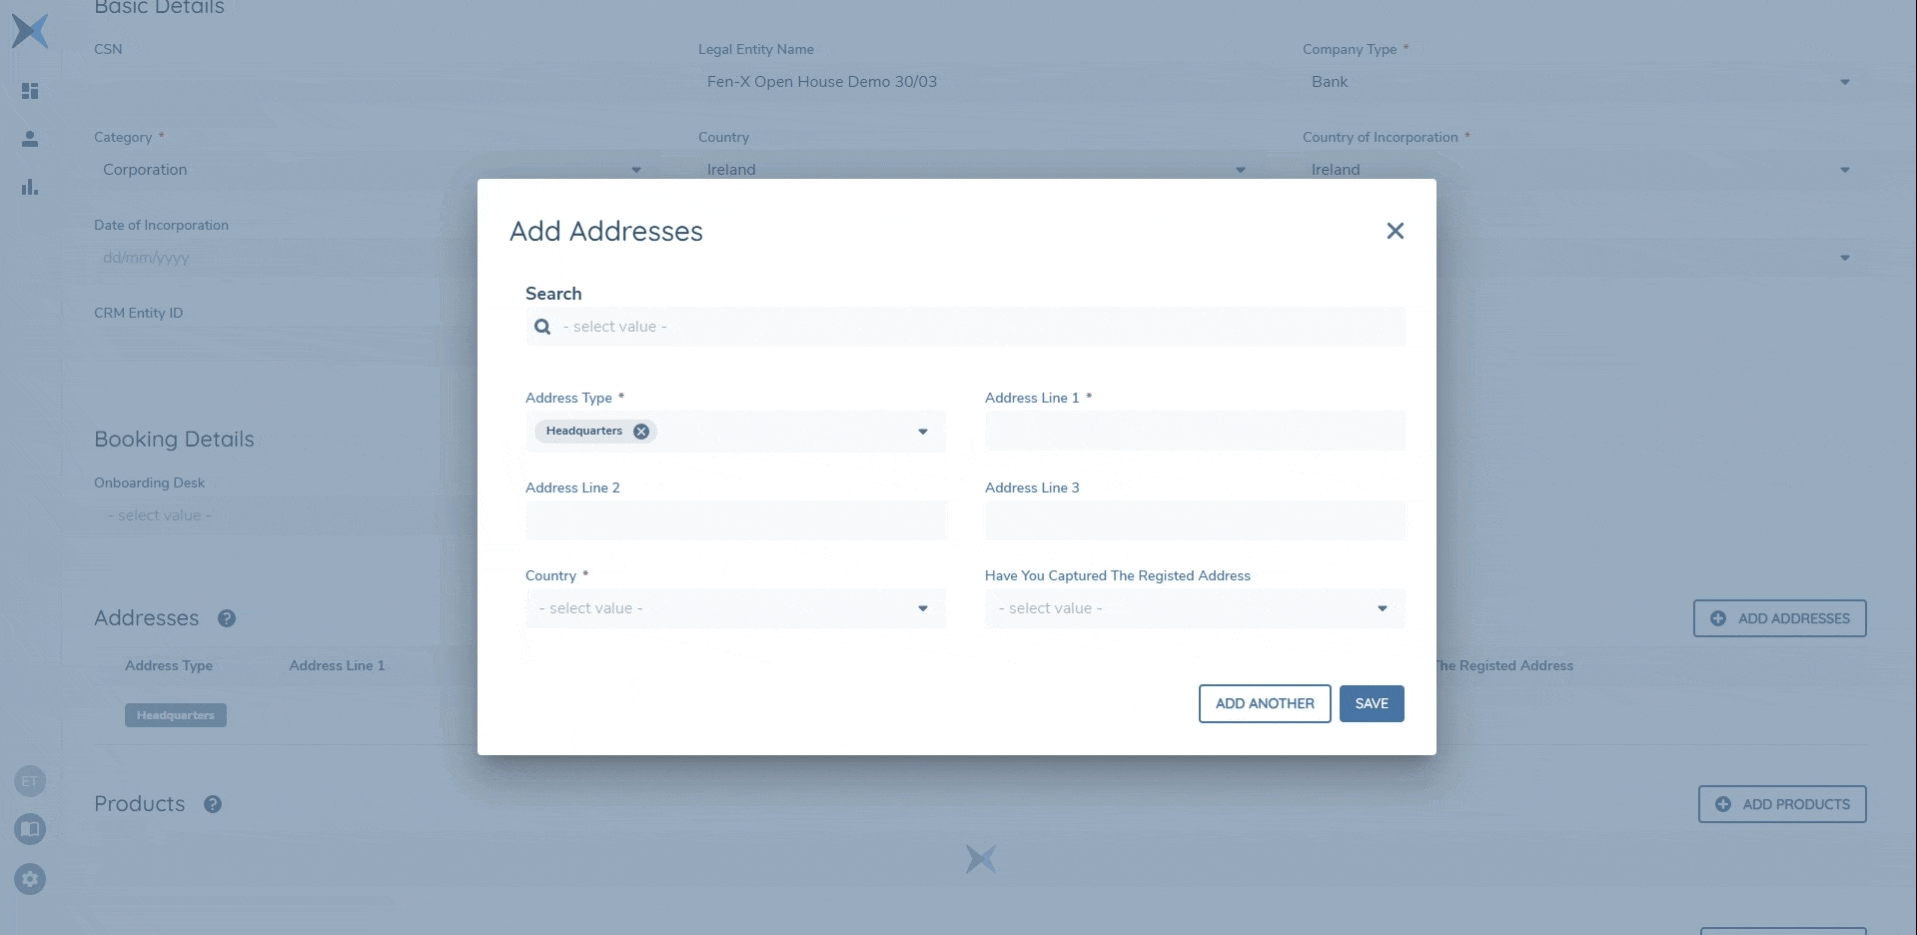Viewport: 1917px width, 935px height.
Task: Open the dashboard grid icon in sidebar
Action: pos(30,91)
